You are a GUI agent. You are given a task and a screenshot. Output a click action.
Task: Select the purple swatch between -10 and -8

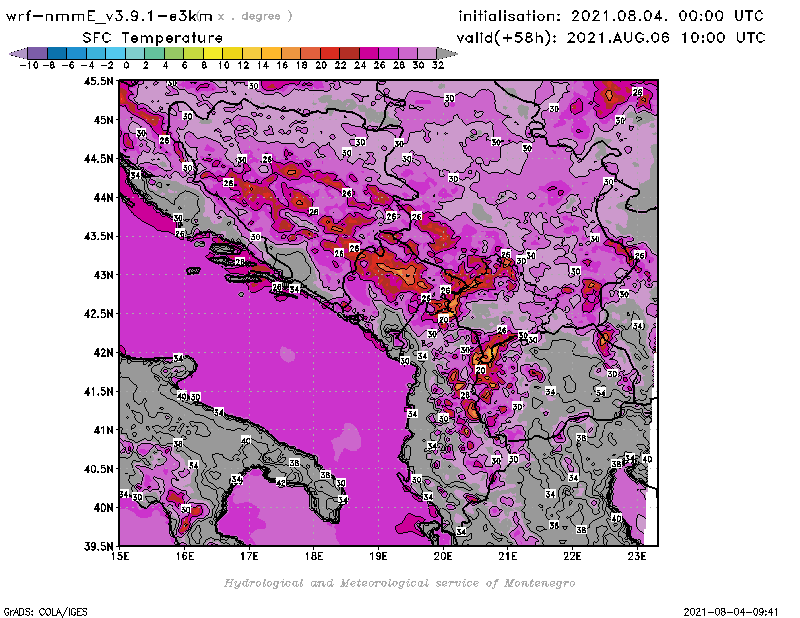(38, 53)
